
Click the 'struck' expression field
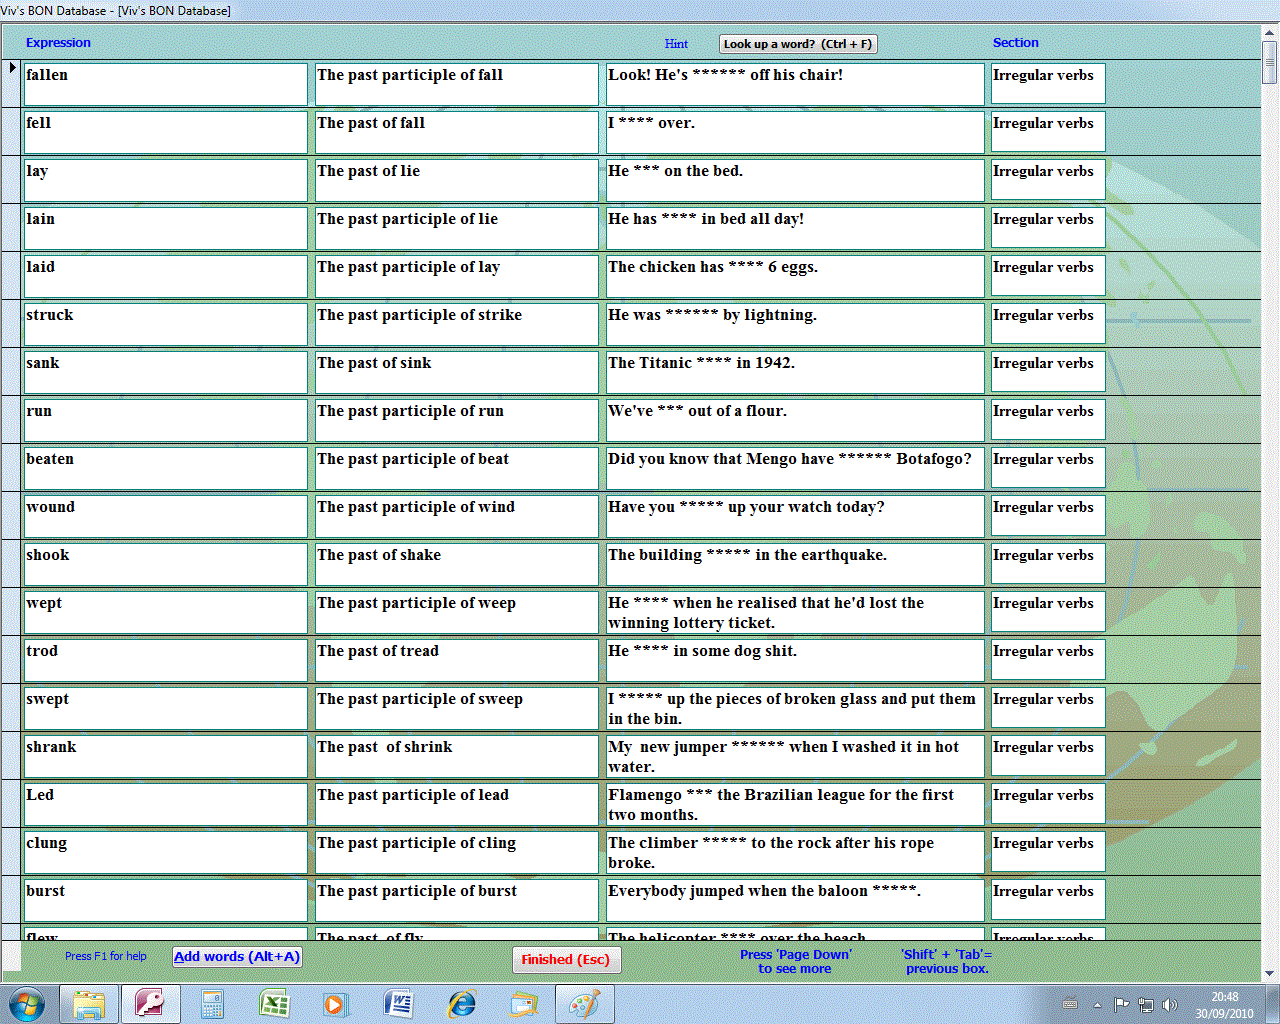point(165,324)
